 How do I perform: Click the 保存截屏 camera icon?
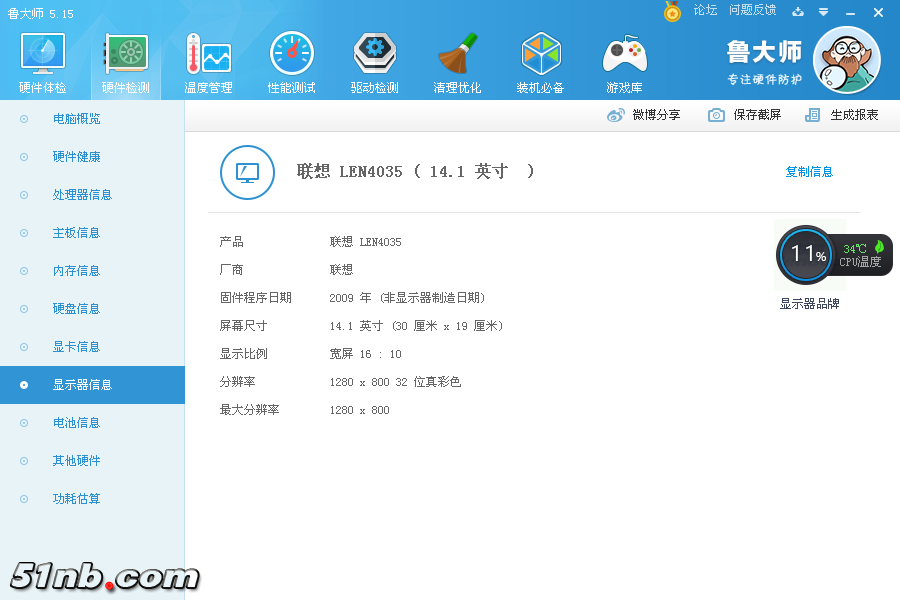716,115
